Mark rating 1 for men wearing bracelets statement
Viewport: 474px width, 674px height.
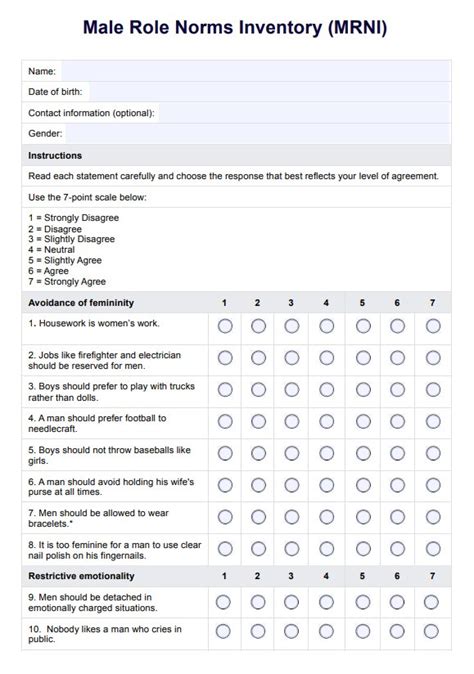(225, 517)
